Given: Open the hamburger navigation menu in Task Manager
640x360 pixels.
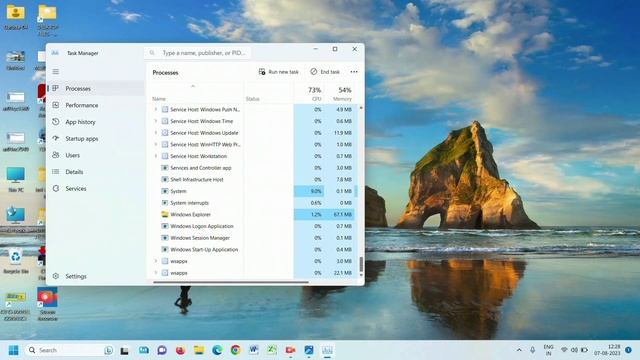Looking at the screenshot, I should point(56,72).
